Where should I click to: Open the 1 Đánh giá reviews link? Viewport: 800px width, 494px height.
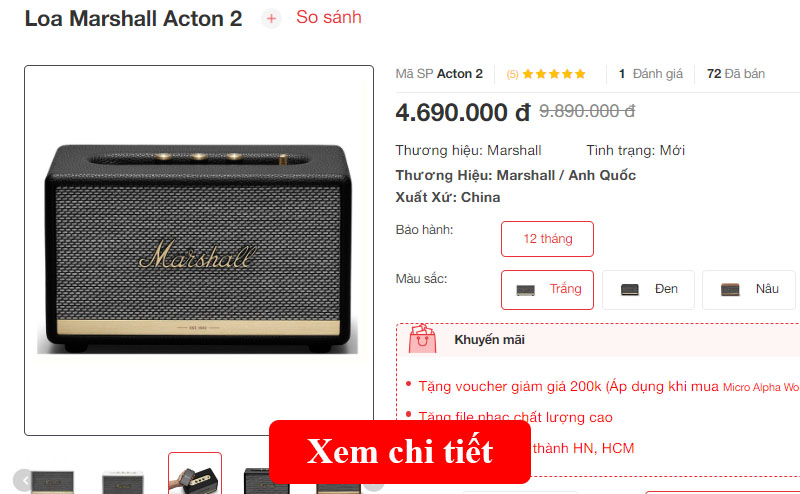(x=651, y=74)
